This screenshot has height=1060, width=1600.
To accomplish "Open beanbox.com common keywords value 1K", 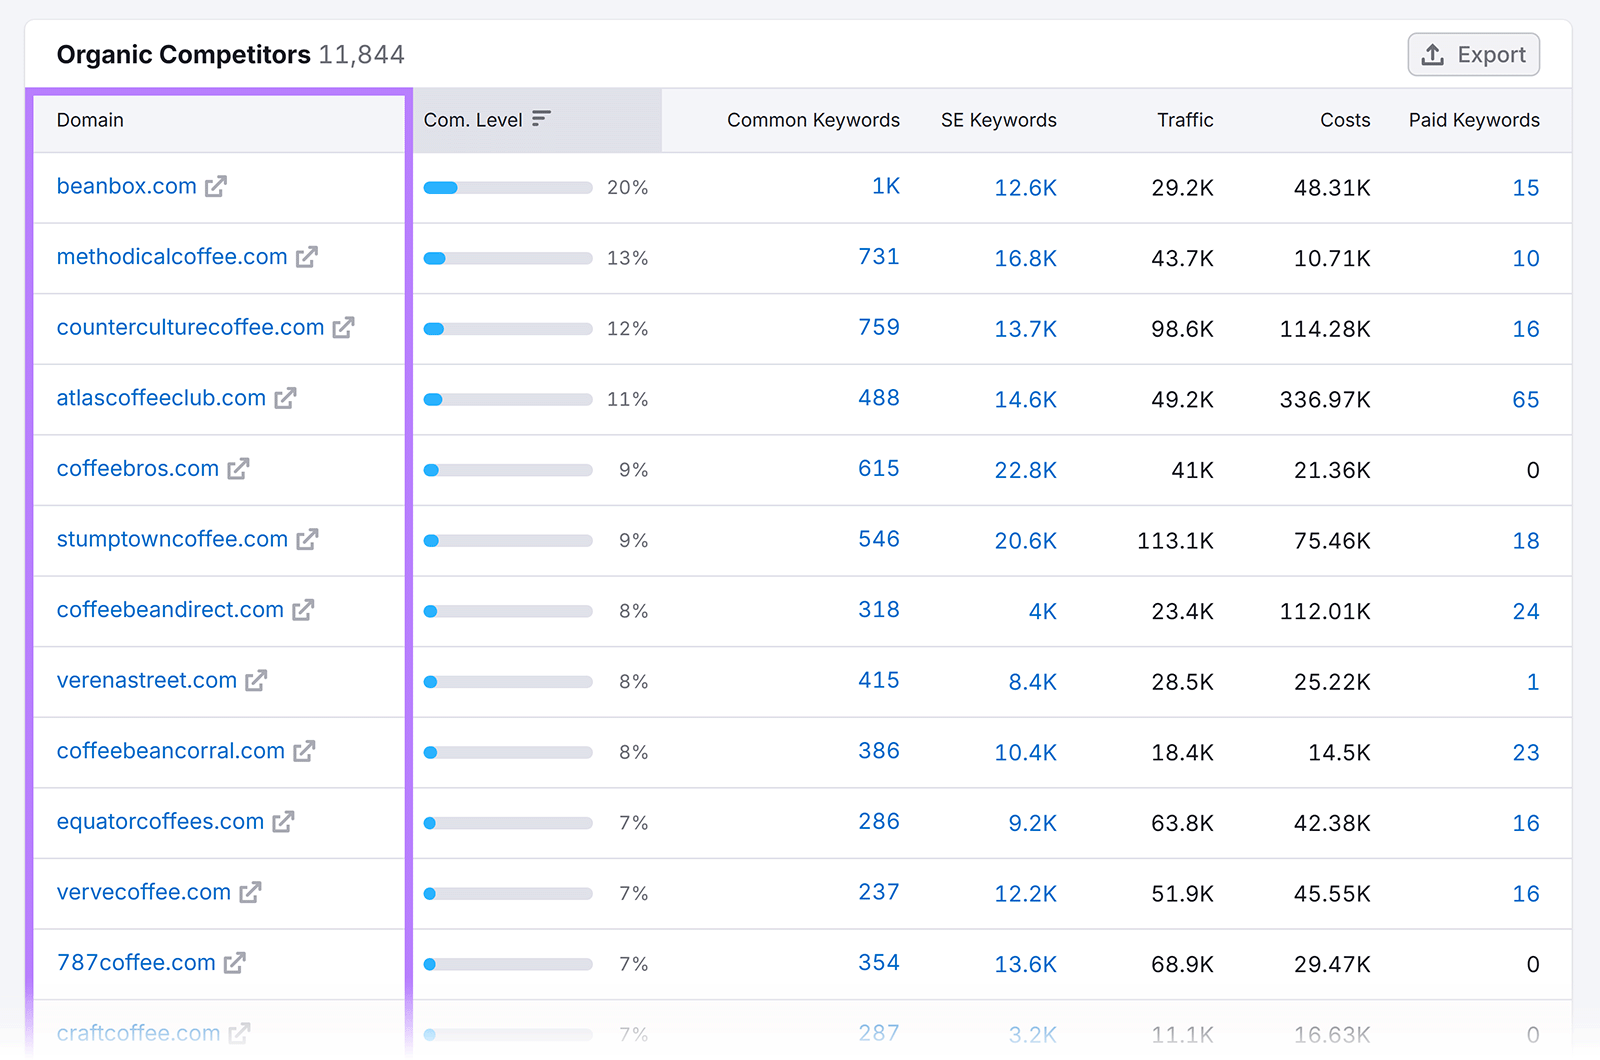I will click(886, 186).
